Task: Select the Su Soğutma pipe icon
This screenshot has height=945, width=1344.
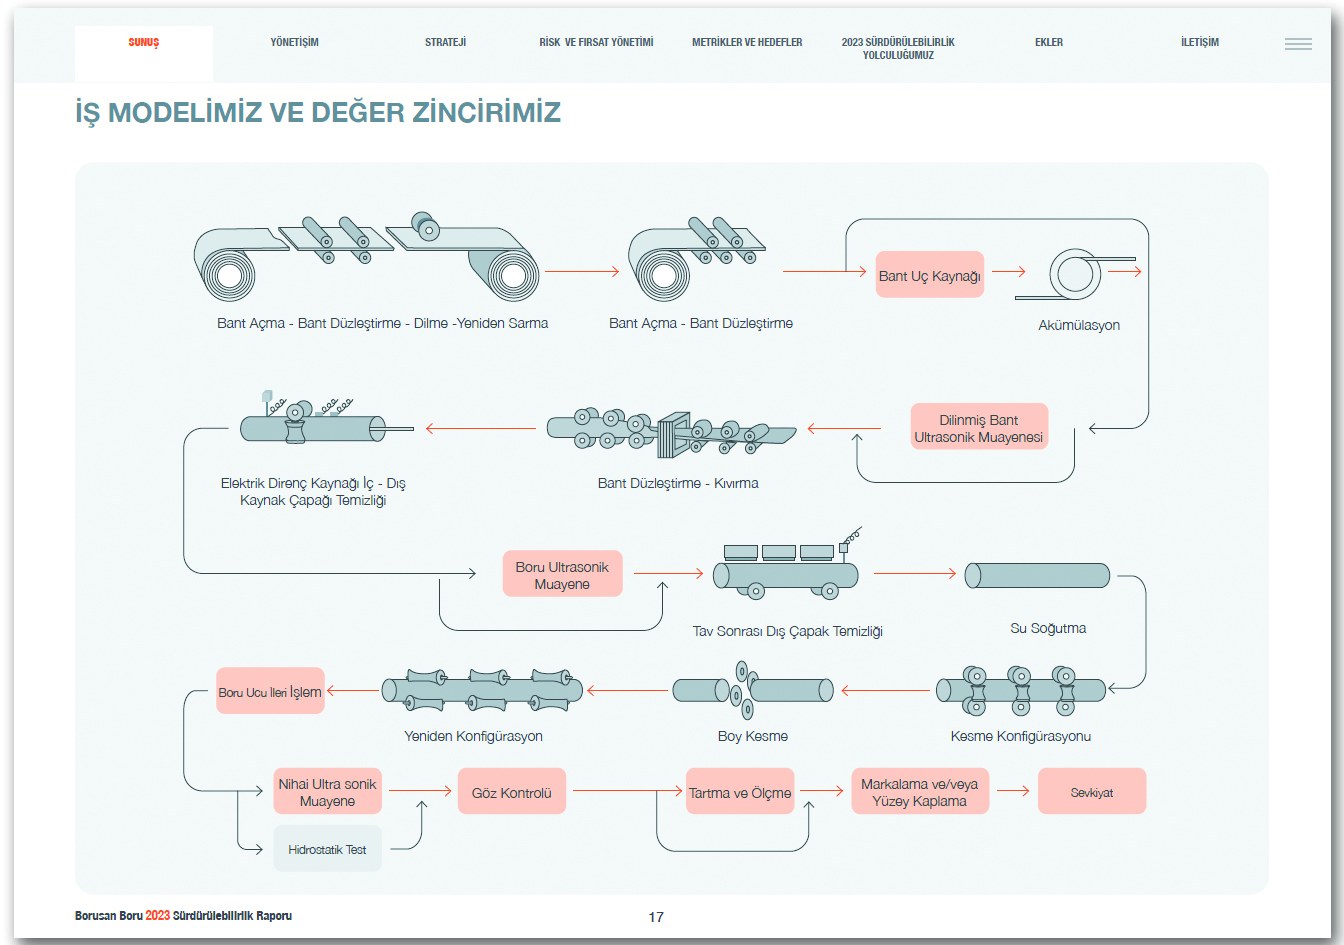Action: pyautogui.click(x=1036, y=576)
